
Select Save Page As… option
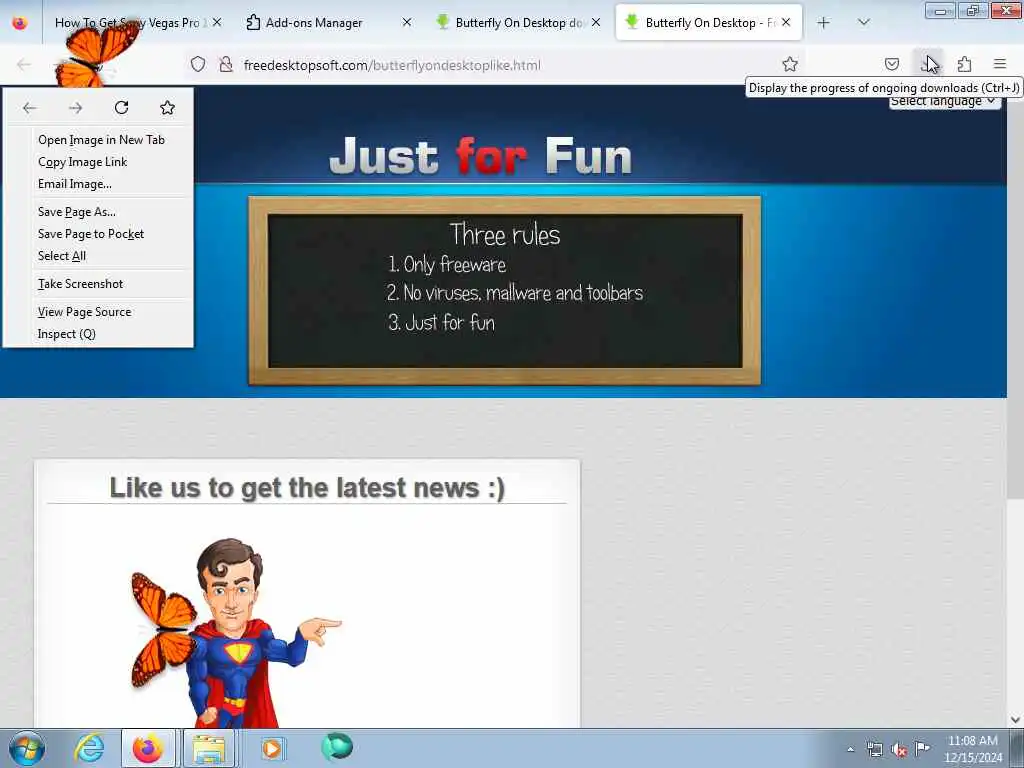pos(76,212)
